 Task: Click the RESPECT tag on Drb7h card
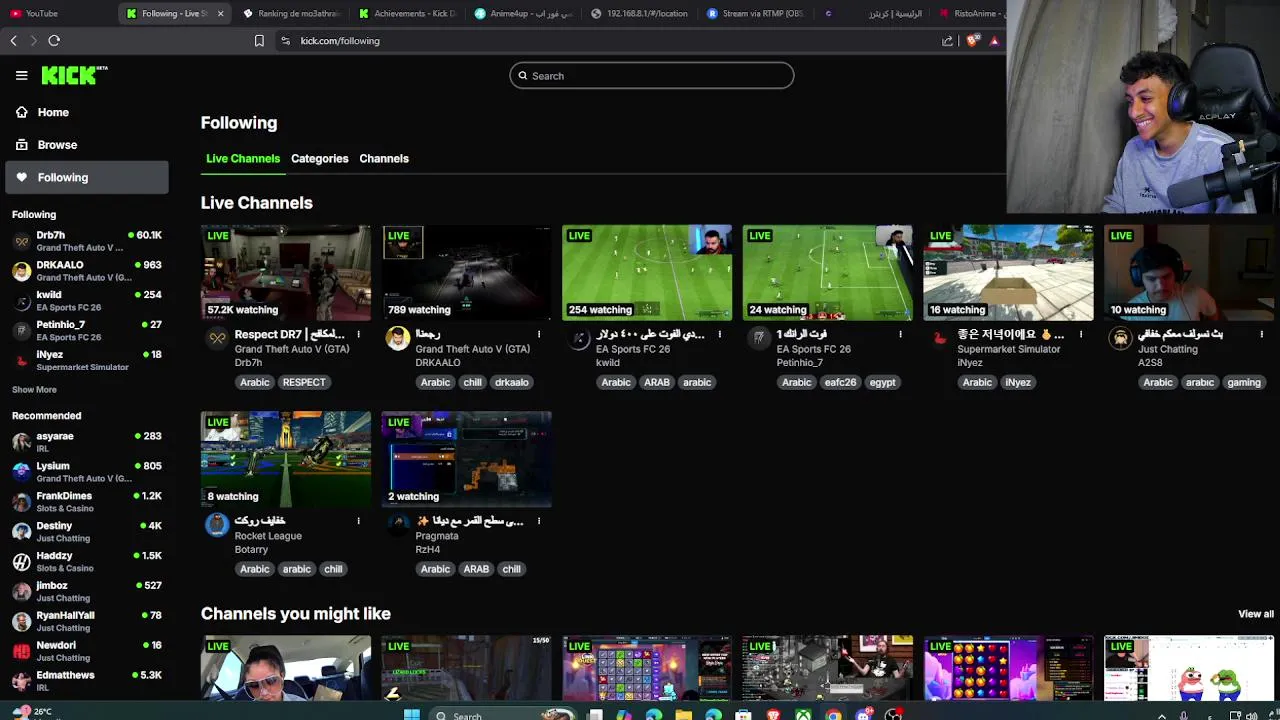pos(304,382)
